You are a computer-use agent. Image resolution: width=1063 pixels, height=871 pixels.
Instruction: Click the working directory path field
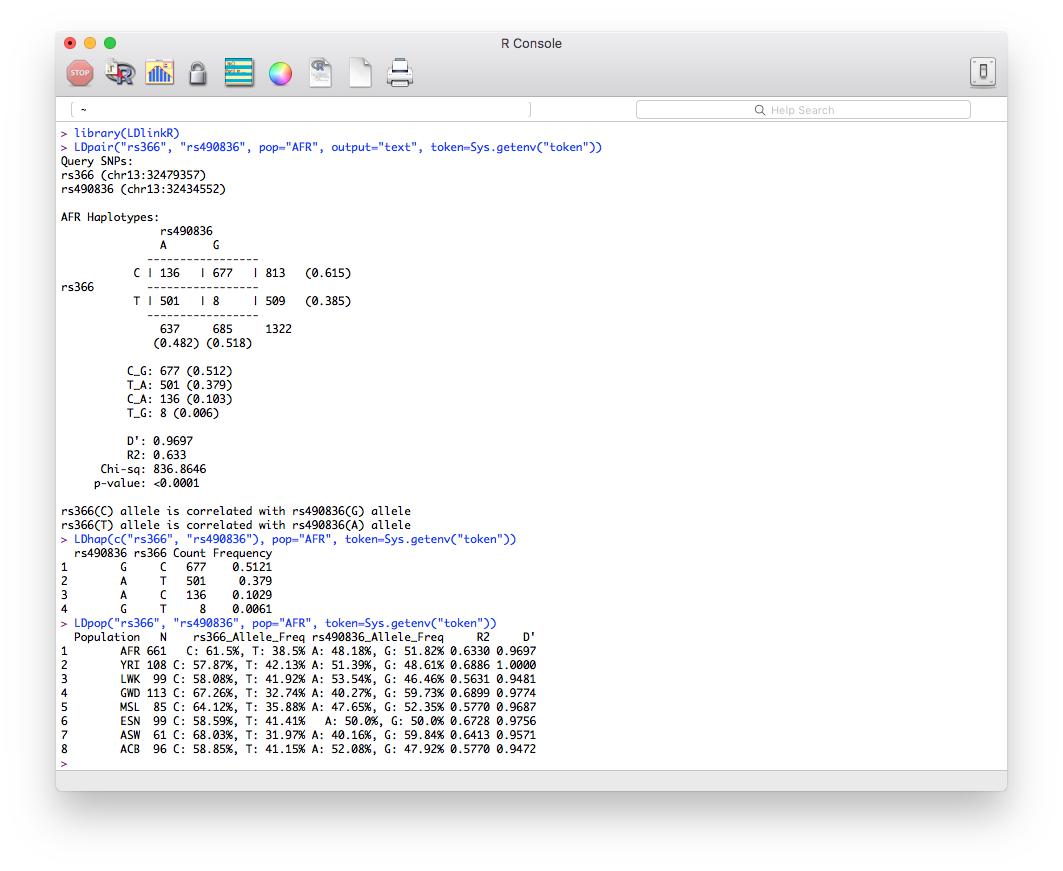click(300, 109)
